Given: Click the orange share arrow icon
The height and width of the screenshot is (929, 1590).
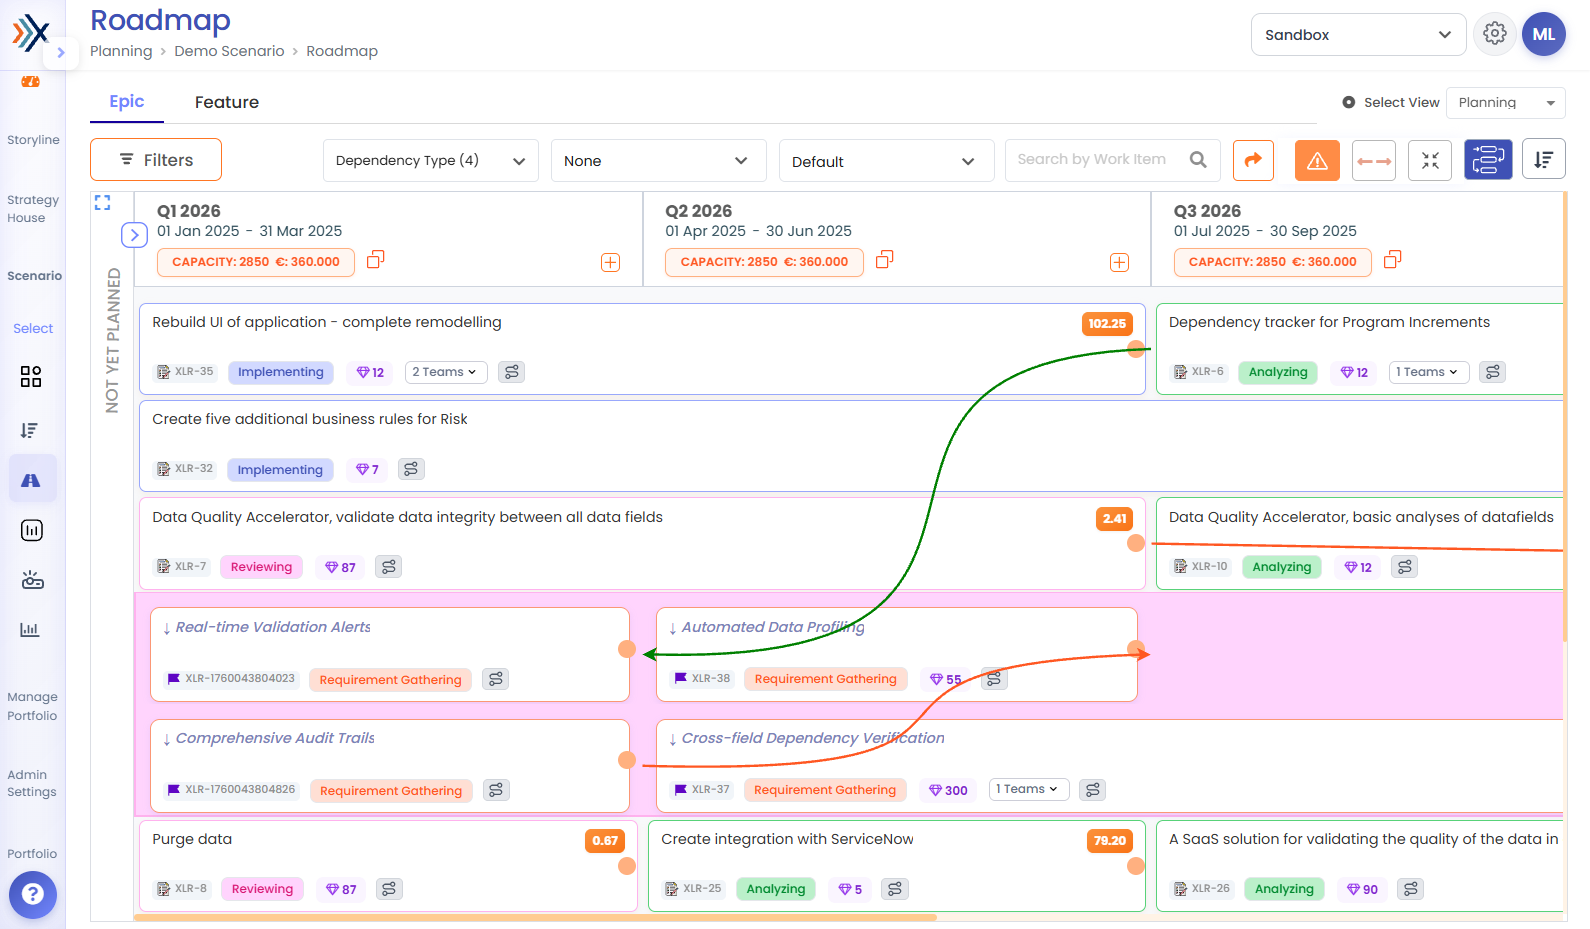Looking at the screenshot, I should [x=1253, y=160].
